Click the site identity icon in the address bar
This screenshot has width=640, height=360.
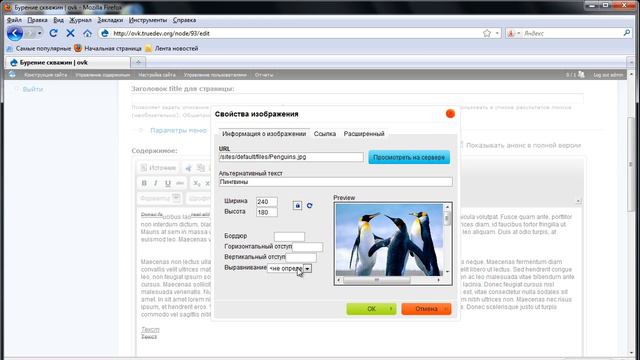point(105,33)
